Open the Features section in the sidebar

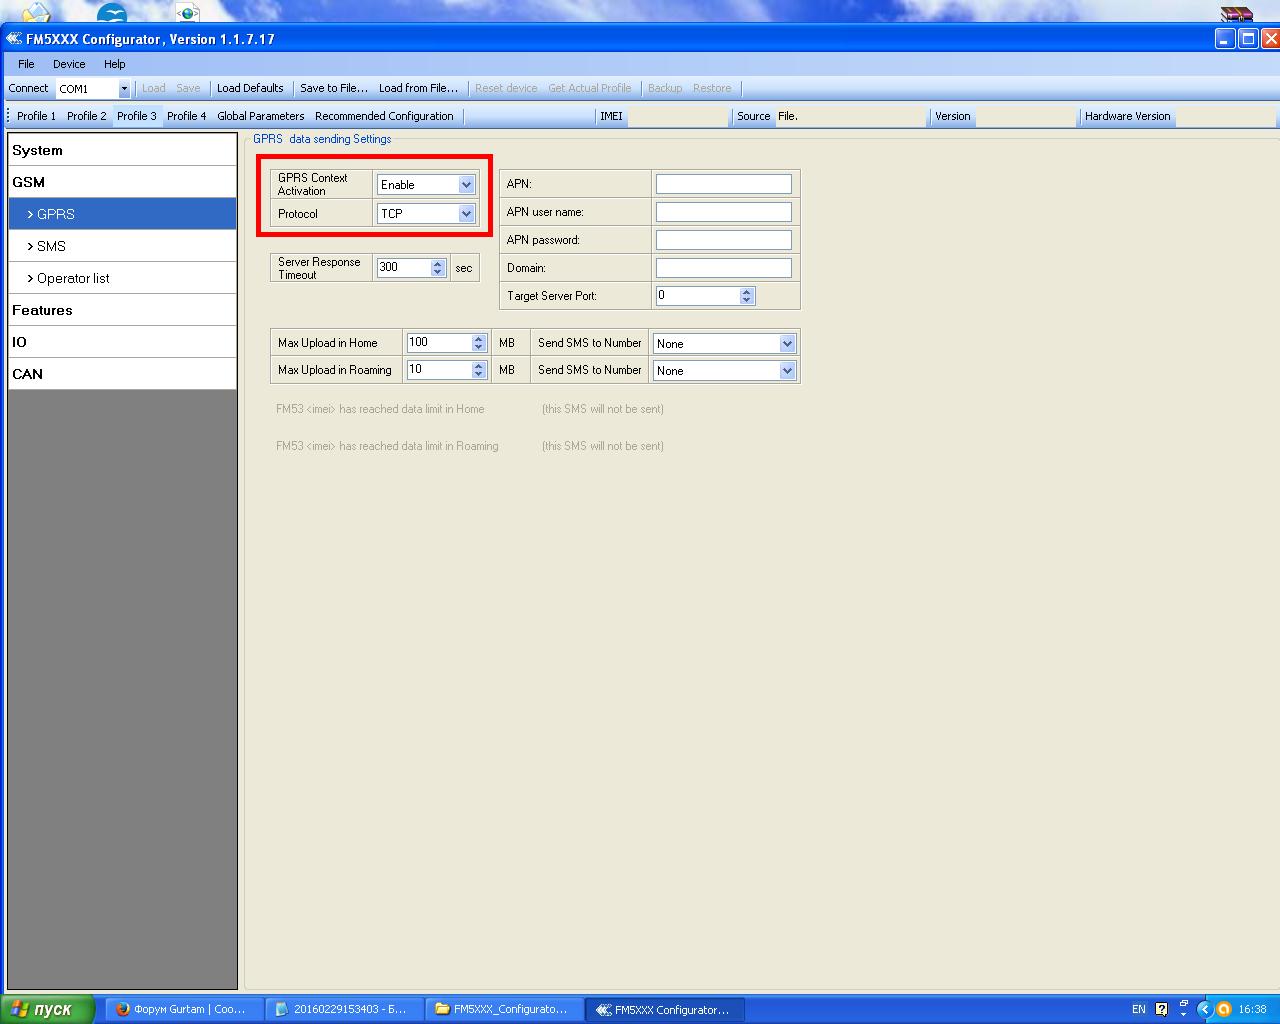[x=42, y=310]
